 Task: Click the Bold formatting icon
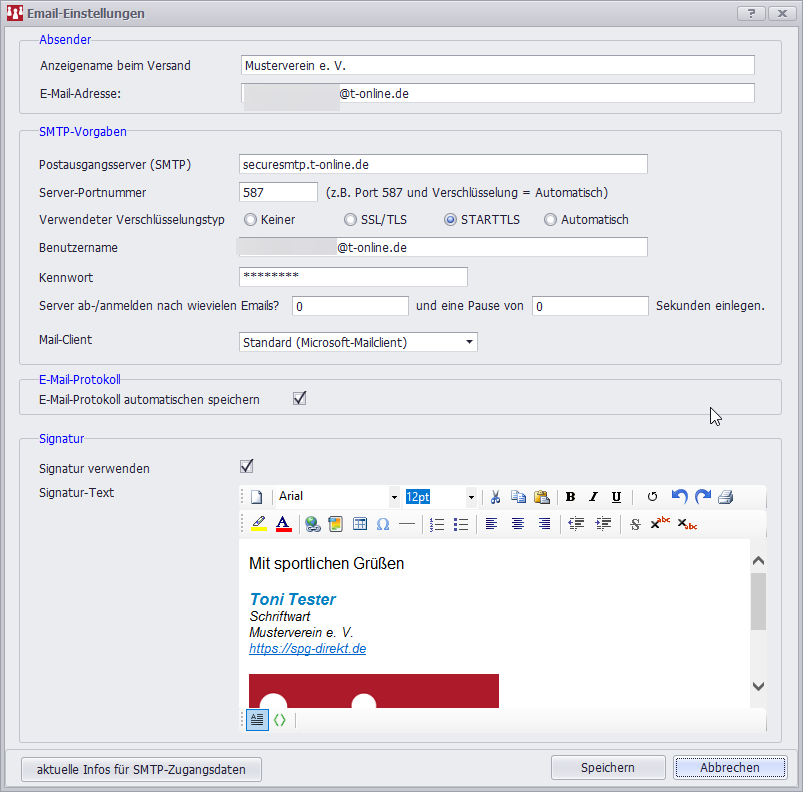pos(570,497)
